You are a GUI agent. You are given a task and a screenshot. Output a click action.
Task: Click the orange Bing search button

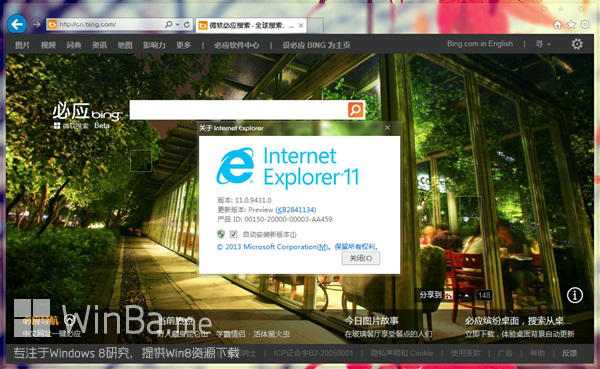pos(355,110)
